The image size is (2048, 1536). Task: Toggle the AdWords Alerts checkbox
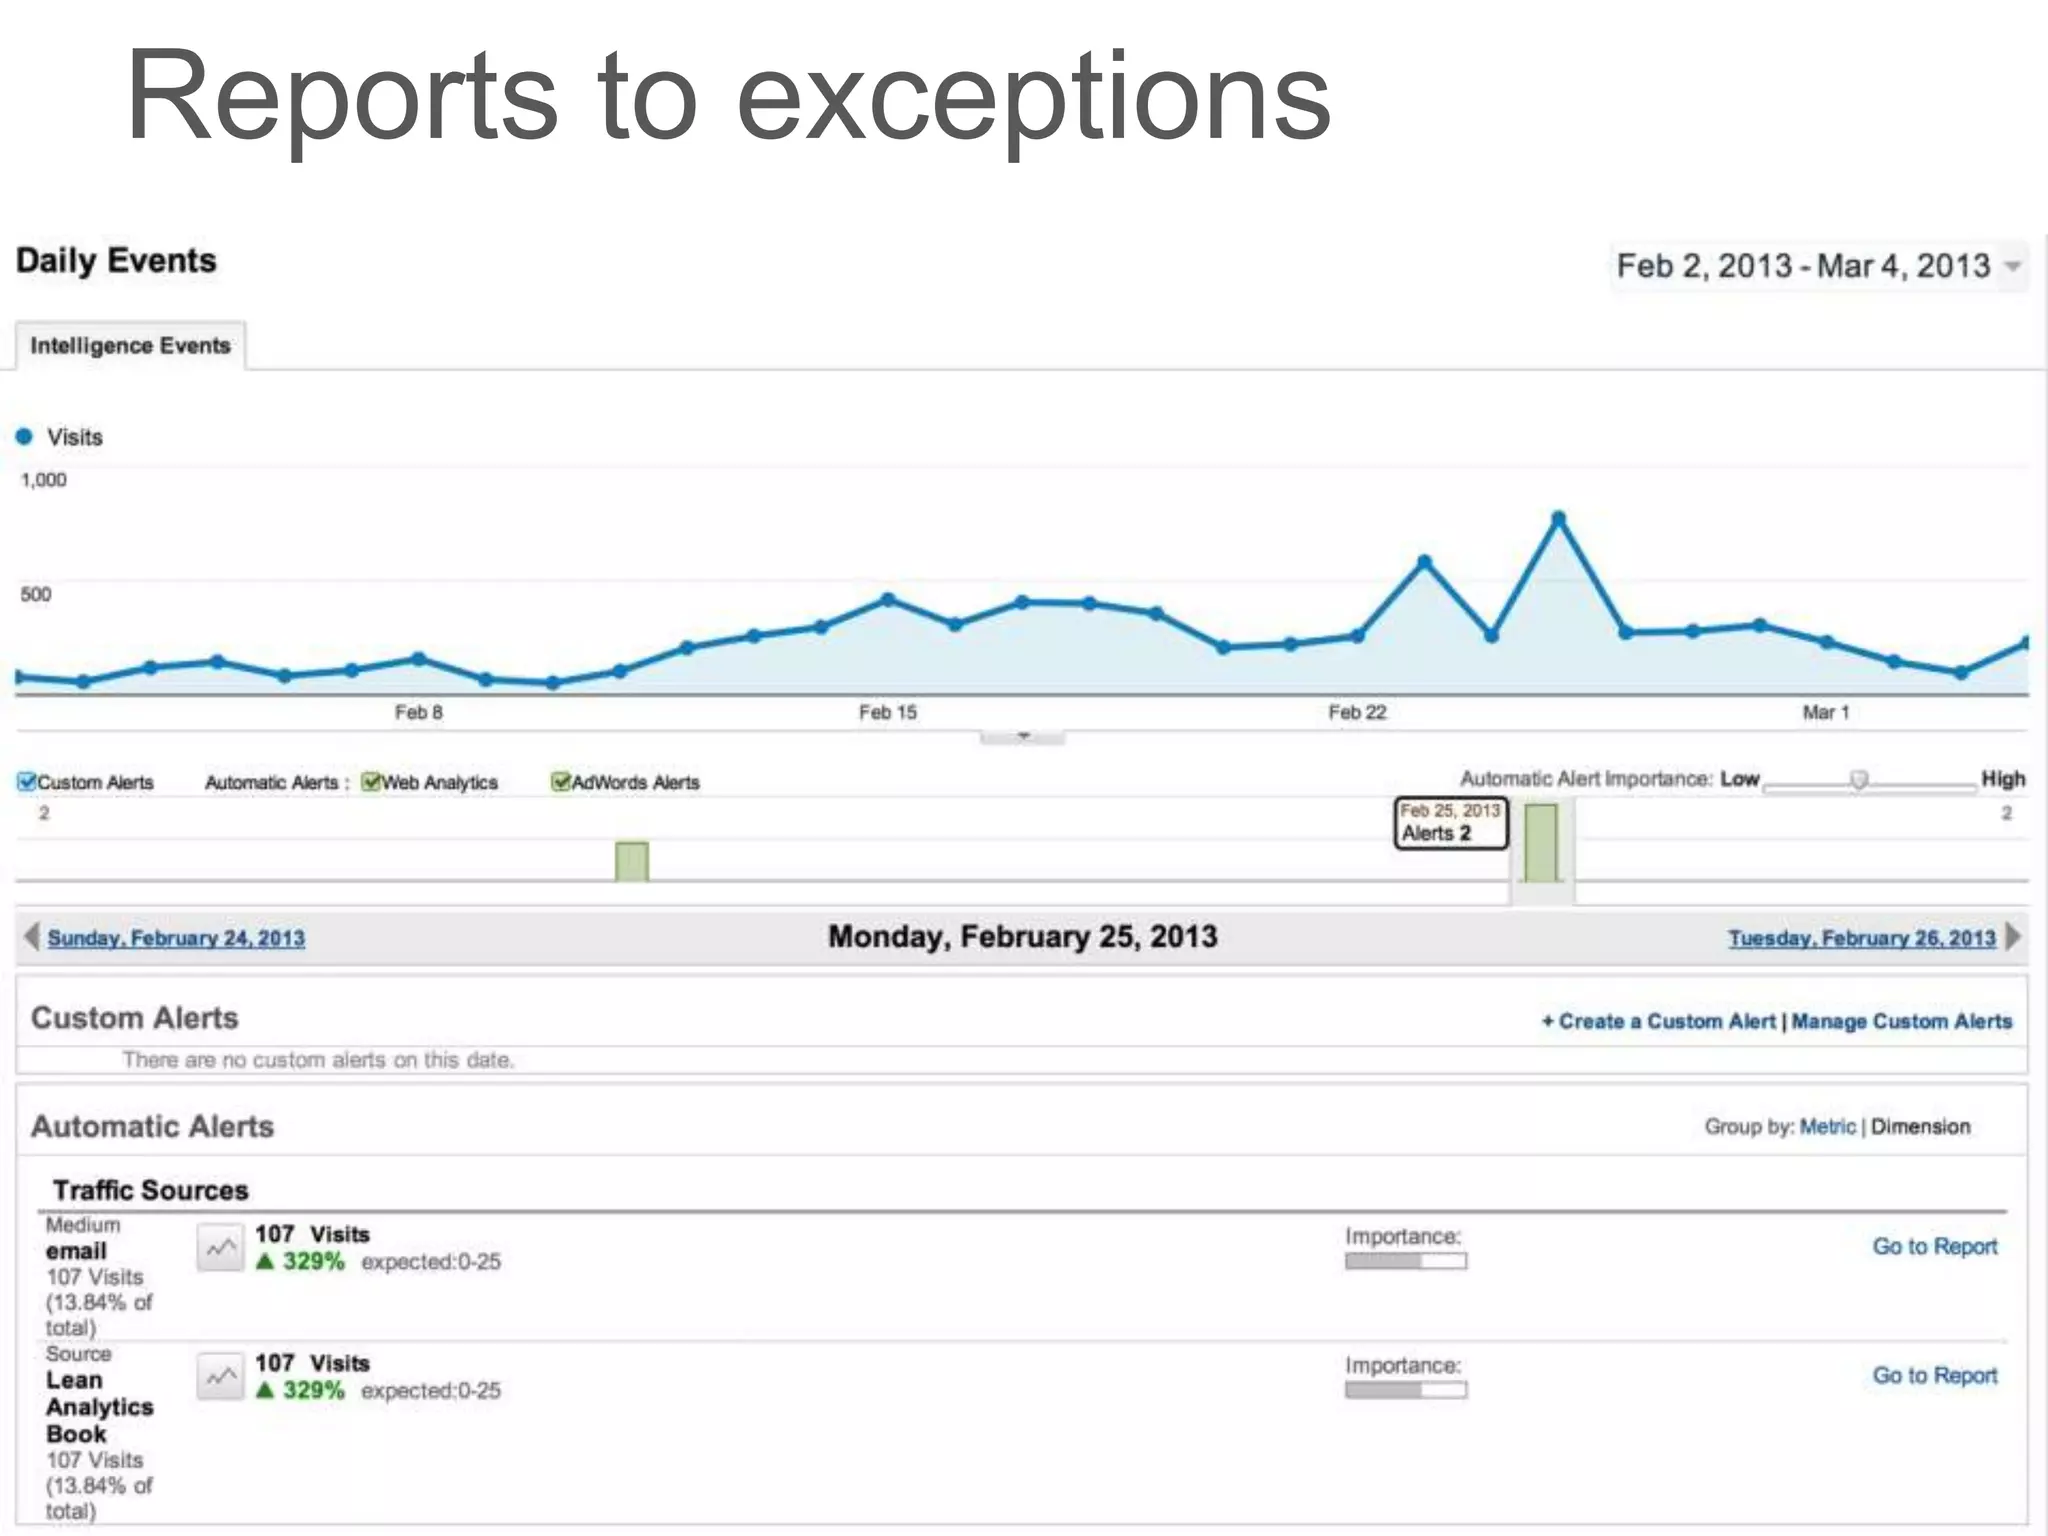coord(560,782)
